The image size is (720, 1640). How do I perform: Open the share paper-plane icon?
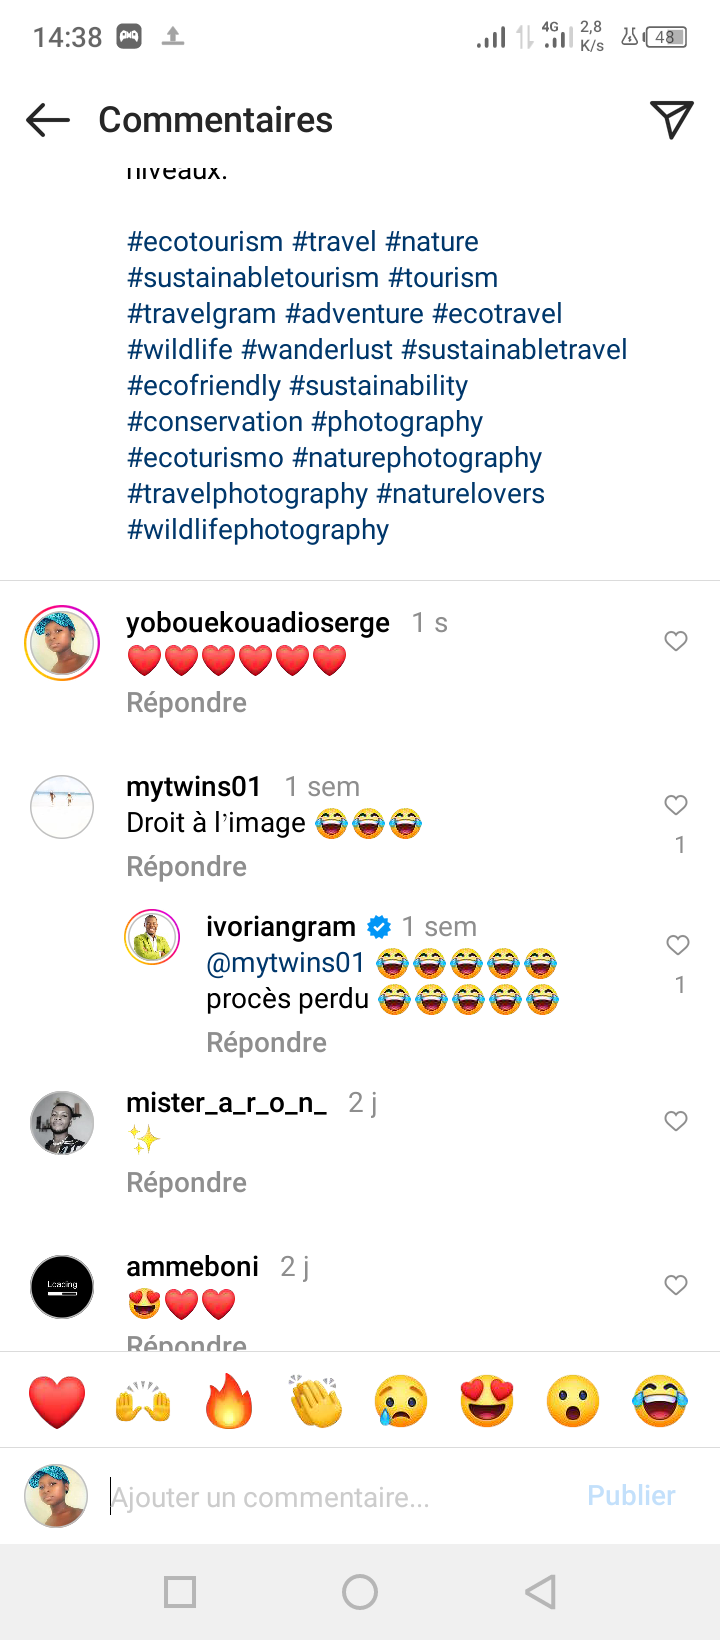click(672, 120)
